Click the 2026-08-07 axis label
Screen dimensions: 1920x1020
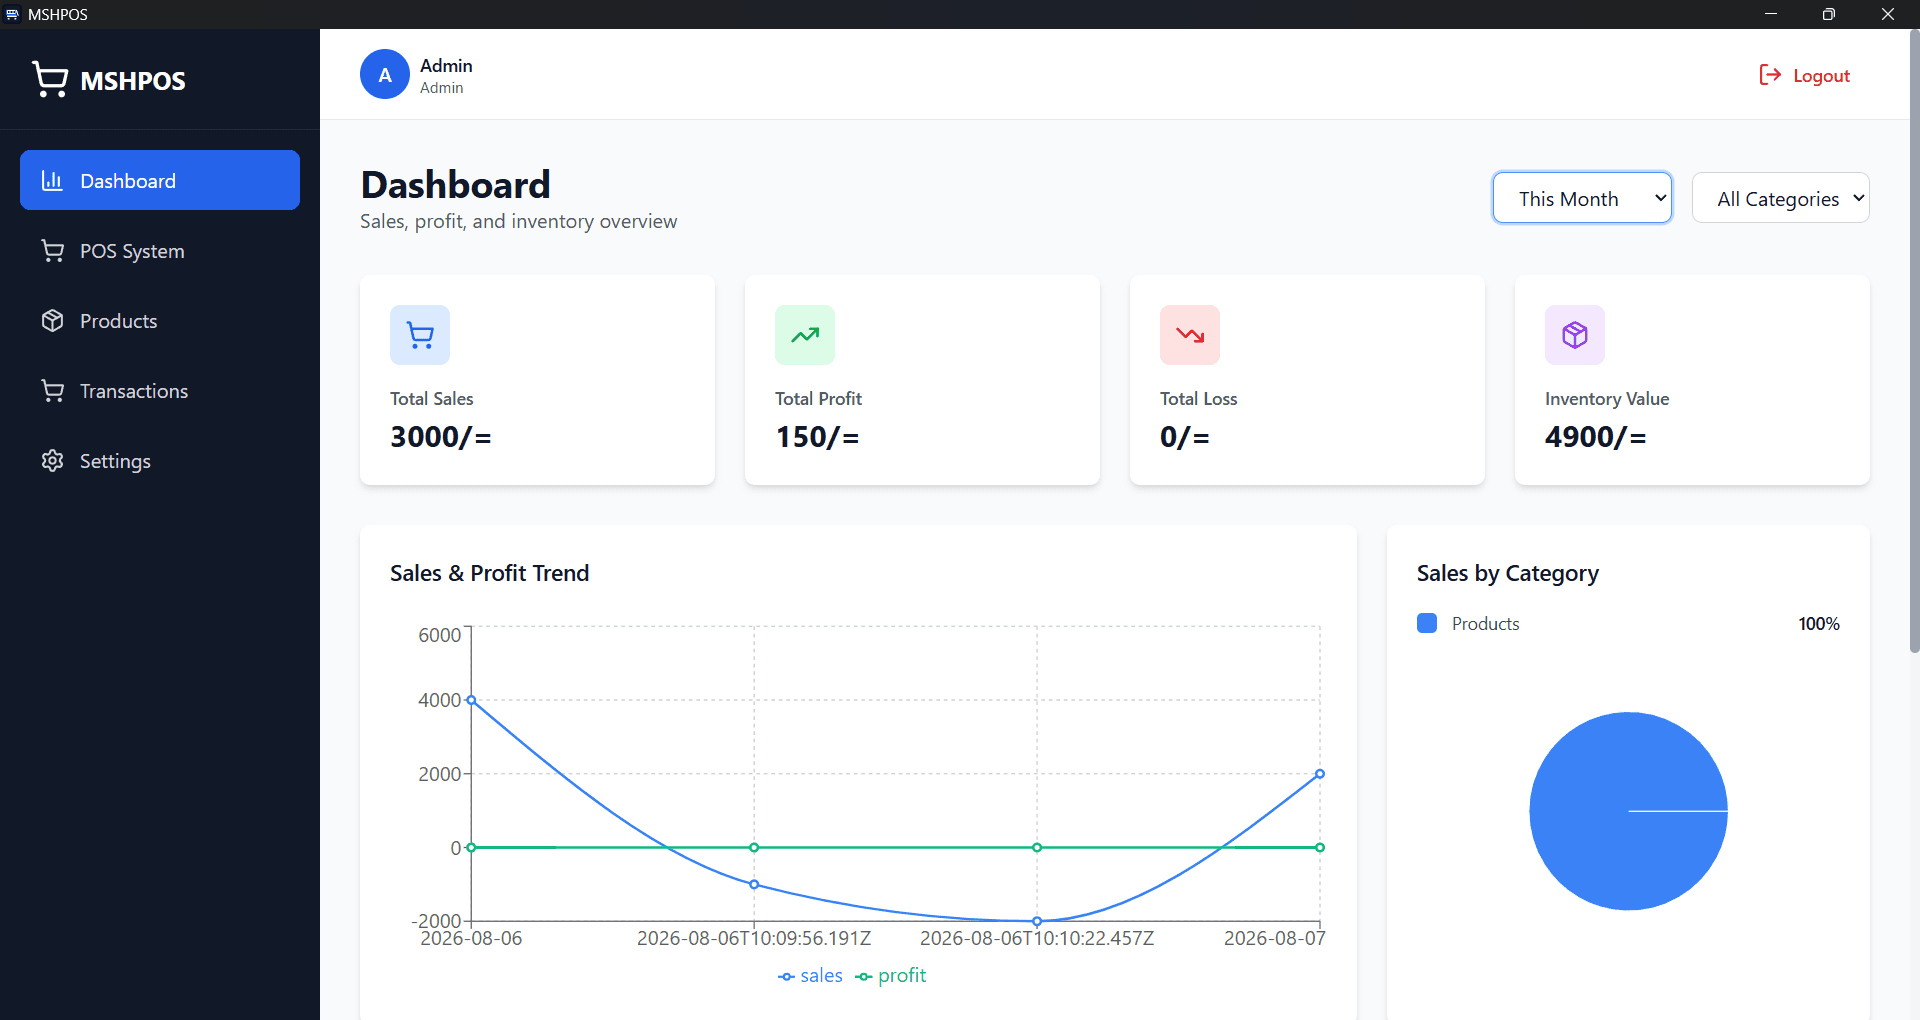click(x=1275, y=938)
